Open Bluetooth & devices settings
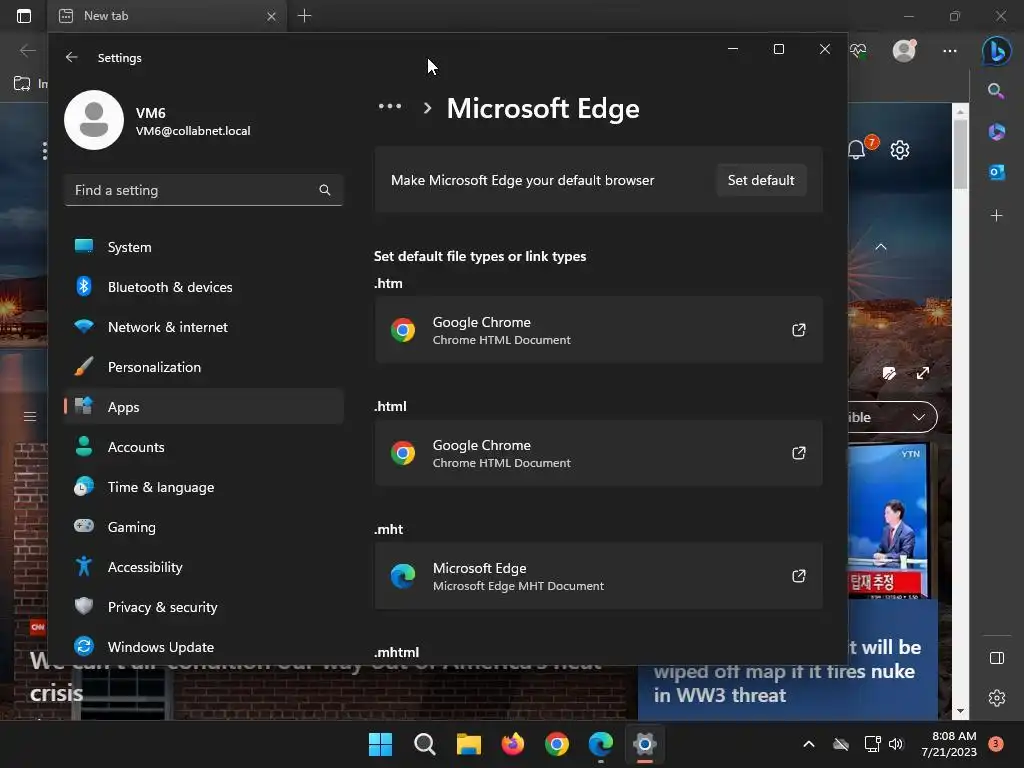The image size is (1024, 768). (203, 287)
